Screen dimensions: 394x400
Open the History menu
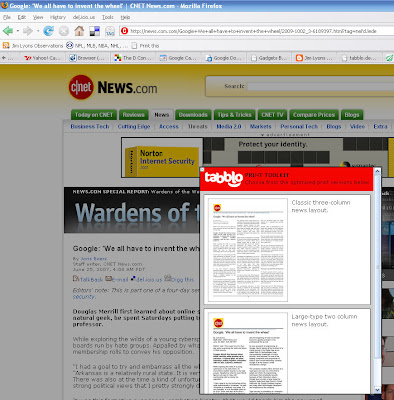tap(58, 17)
